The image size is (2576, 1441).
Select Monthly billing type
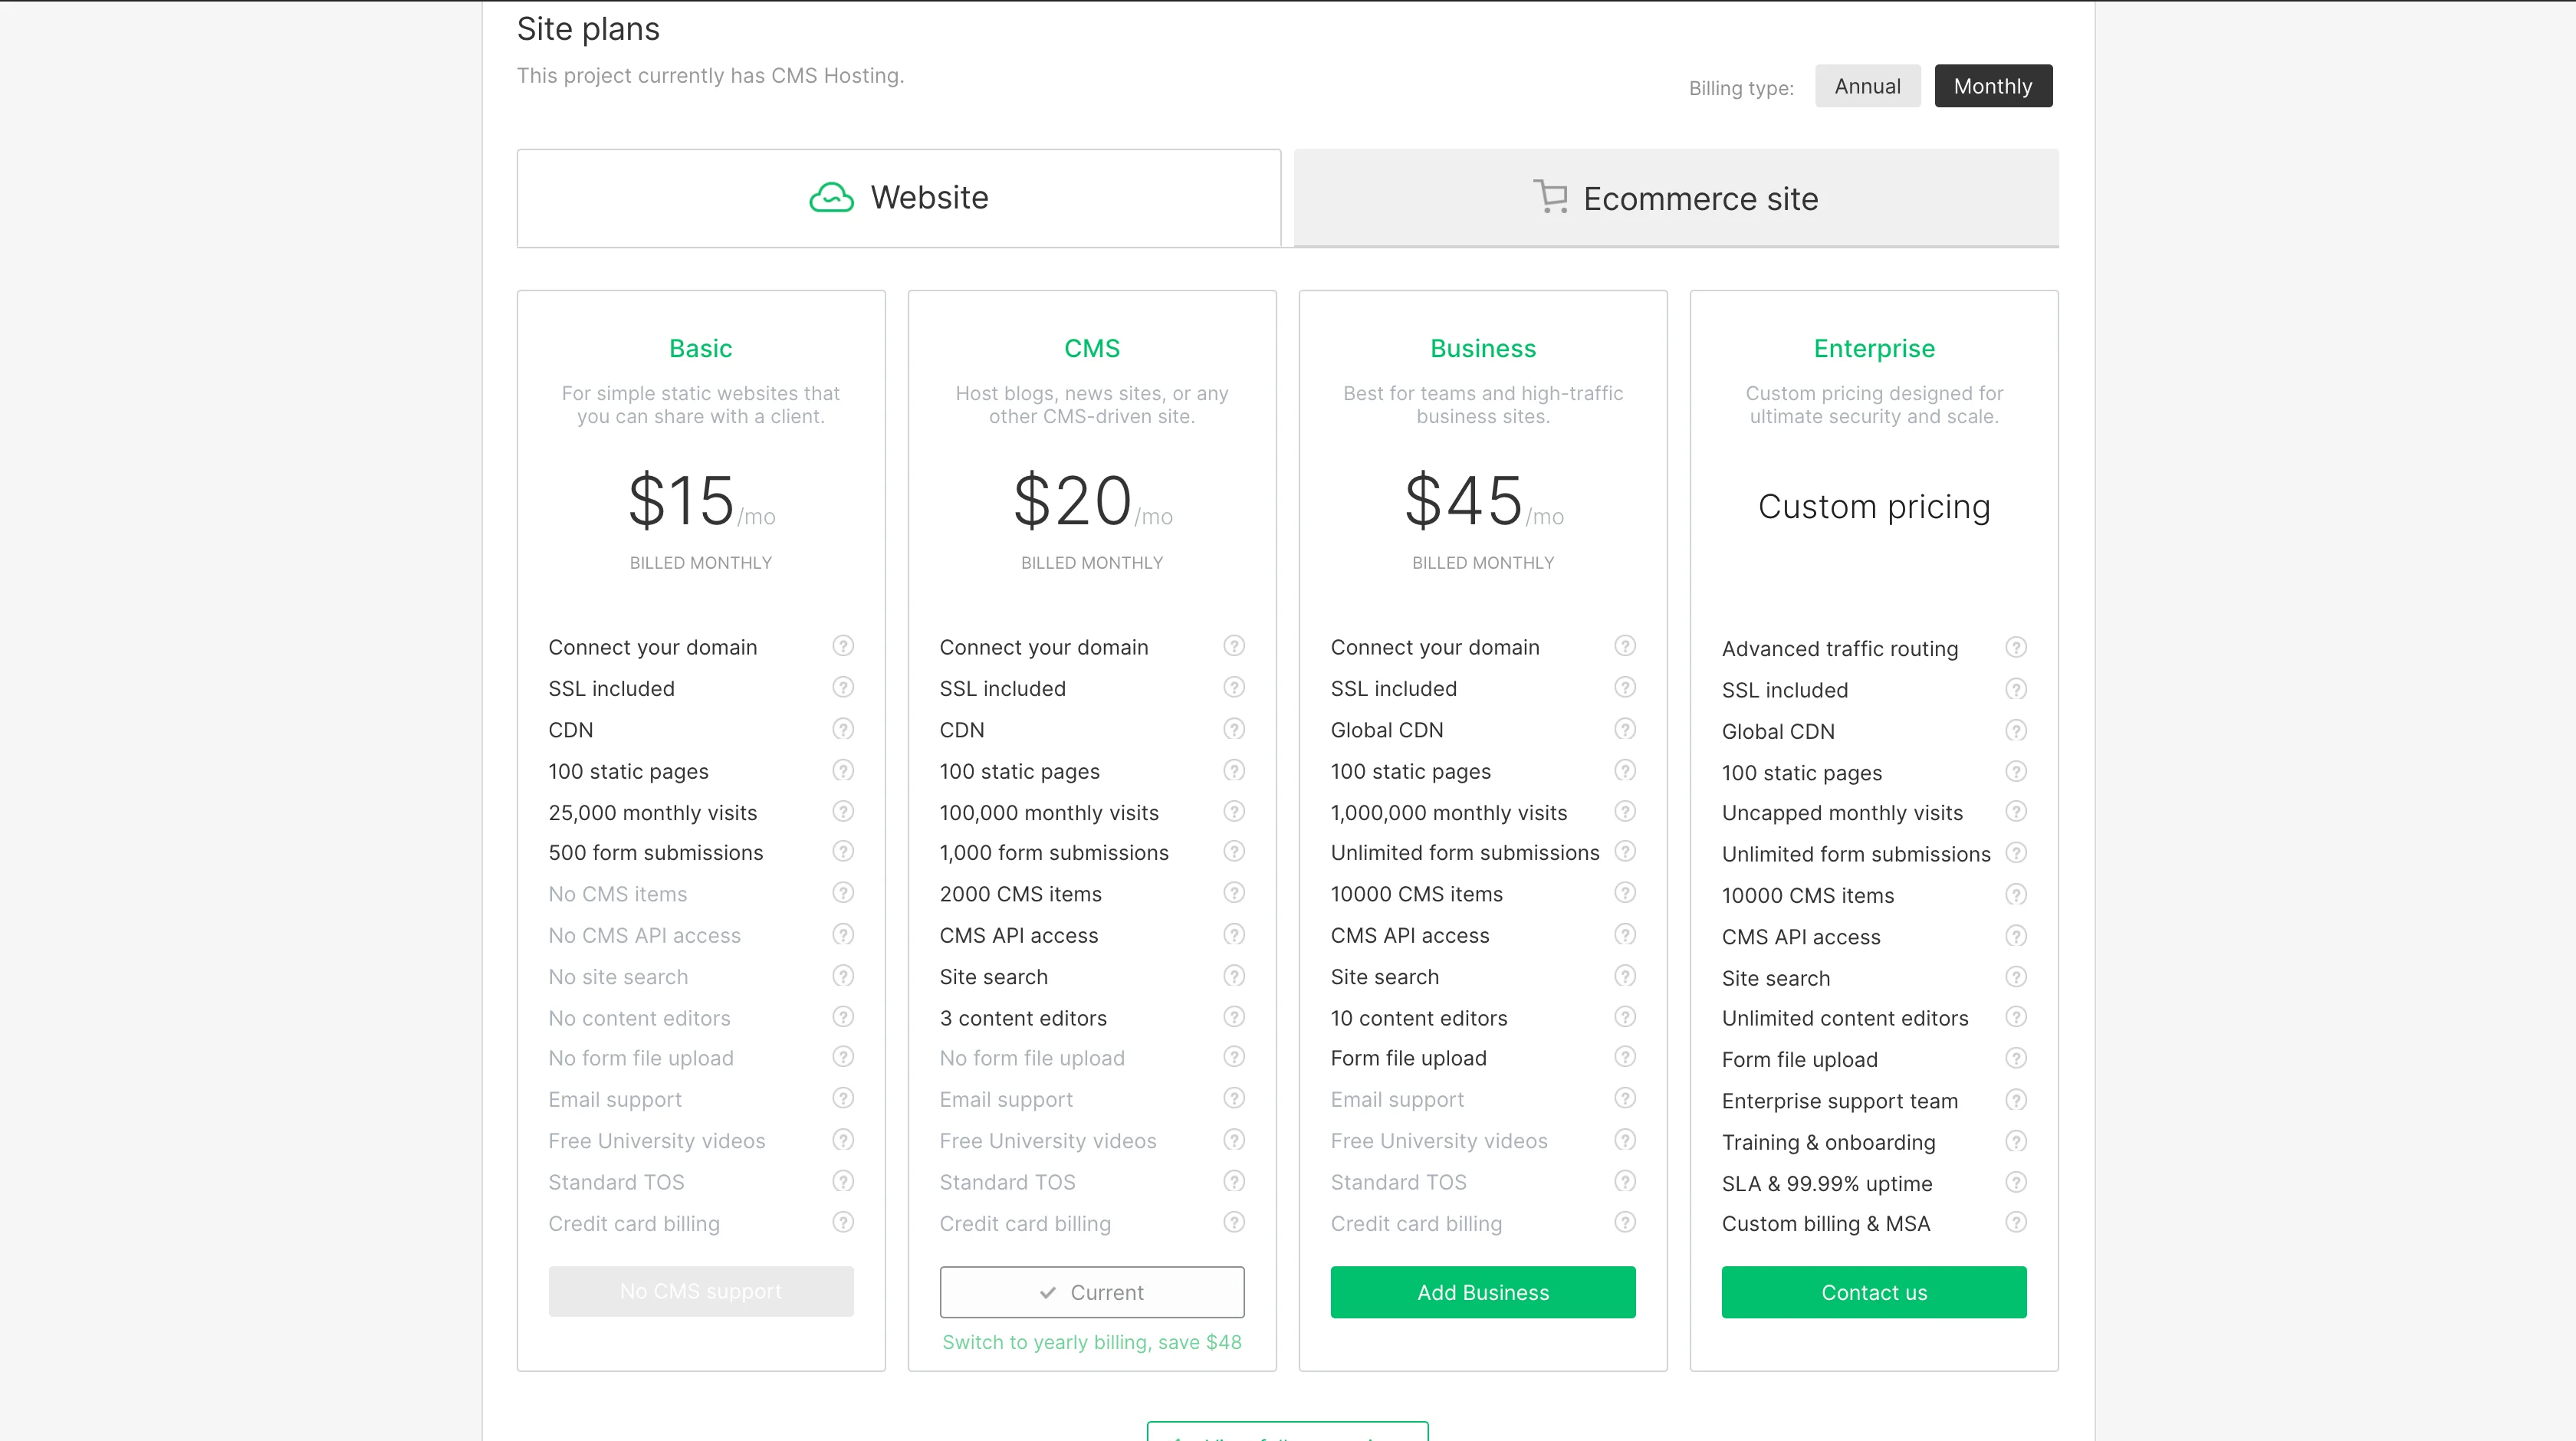tap(1992, 86)
